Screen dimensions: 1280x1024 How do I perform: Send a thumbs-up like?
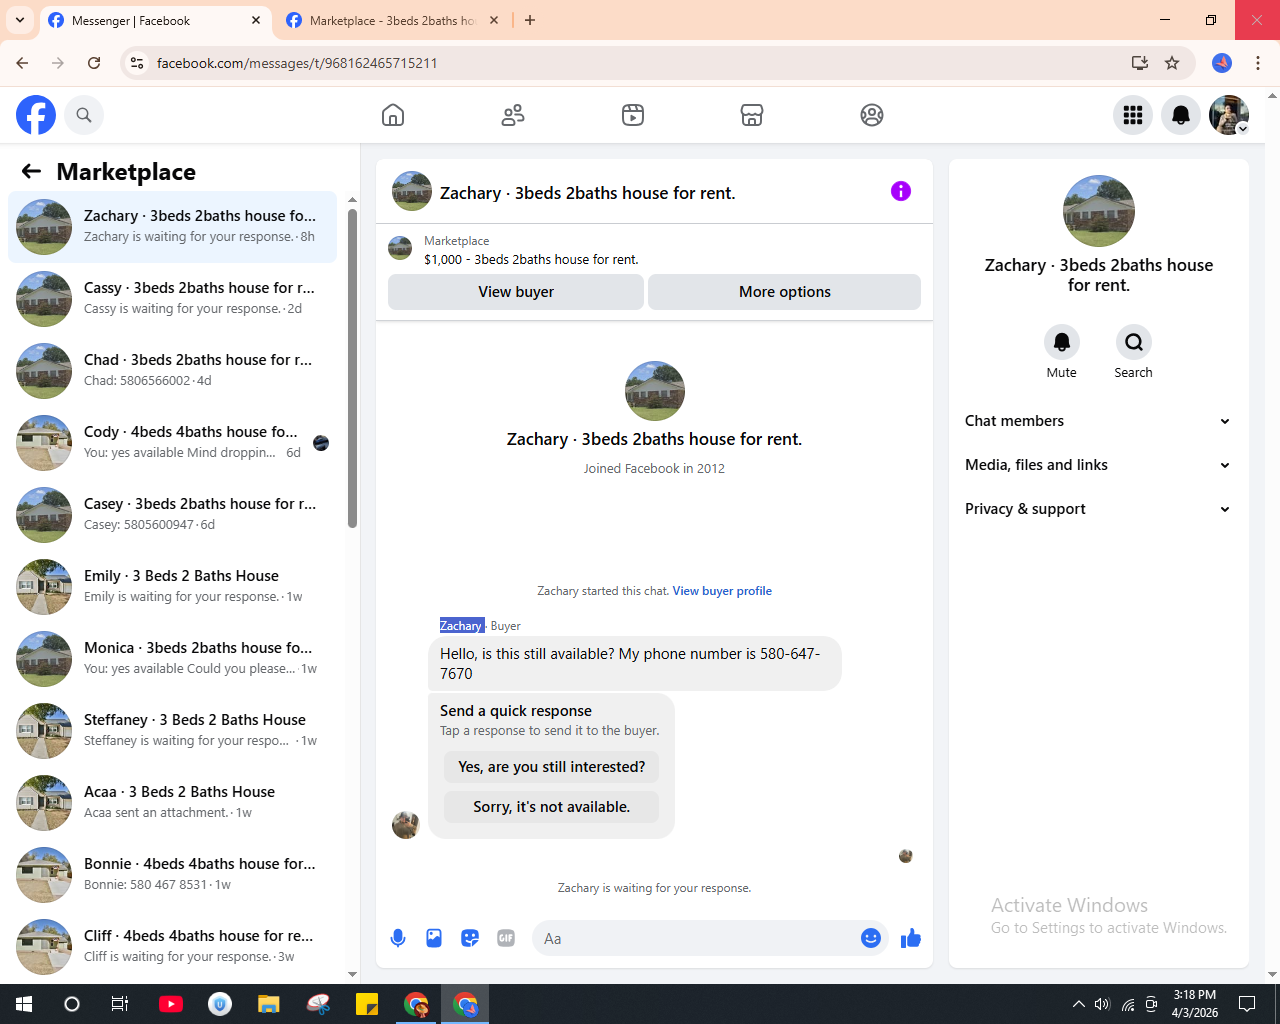click(x=911, y=938)
